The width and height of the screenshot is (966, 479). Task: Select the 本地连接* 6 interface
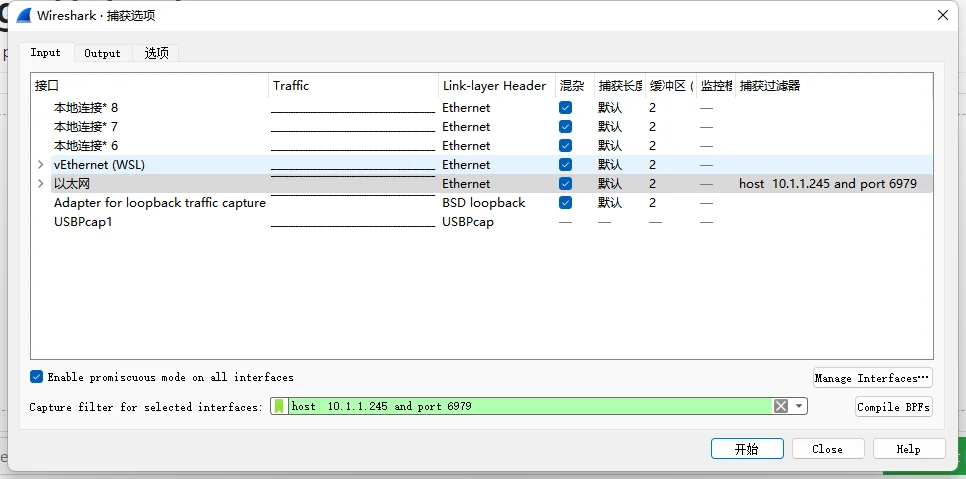(86, 146)
